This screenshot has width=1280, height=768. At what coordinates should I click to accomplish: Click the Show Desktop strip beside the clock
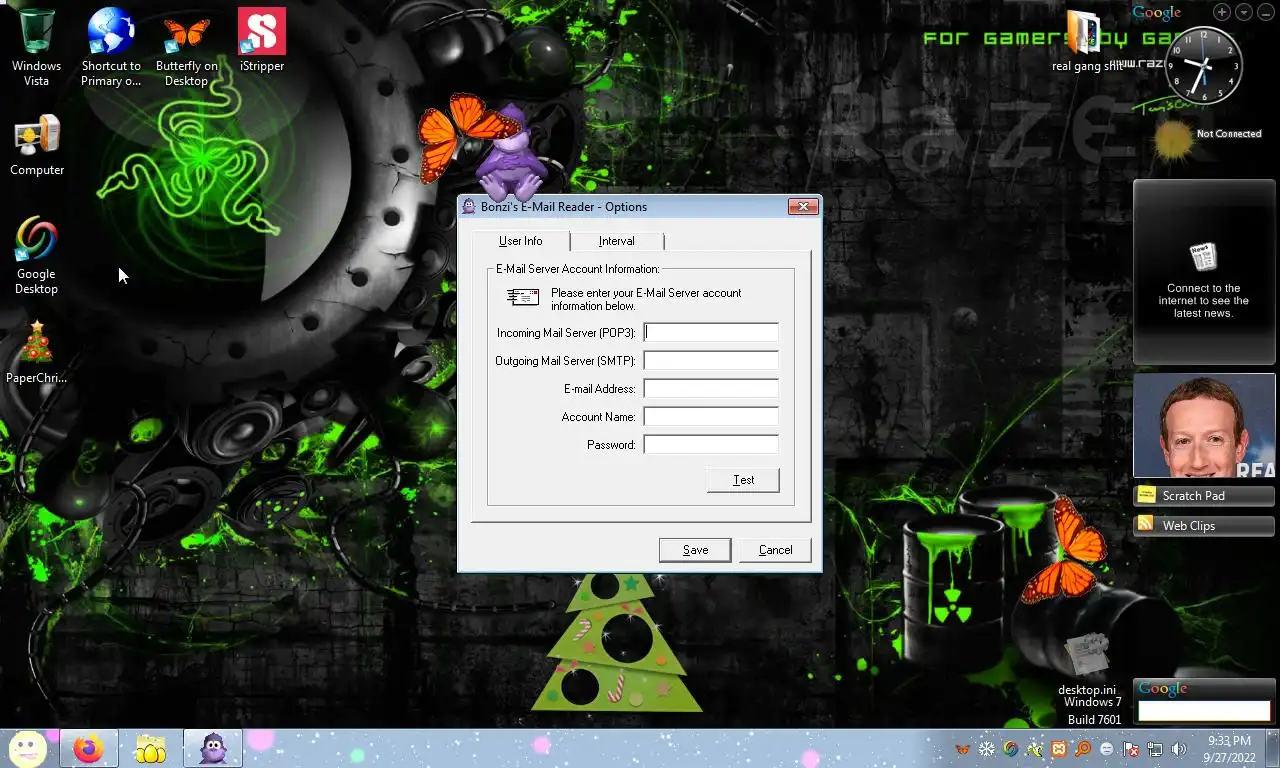[1272, 749]
